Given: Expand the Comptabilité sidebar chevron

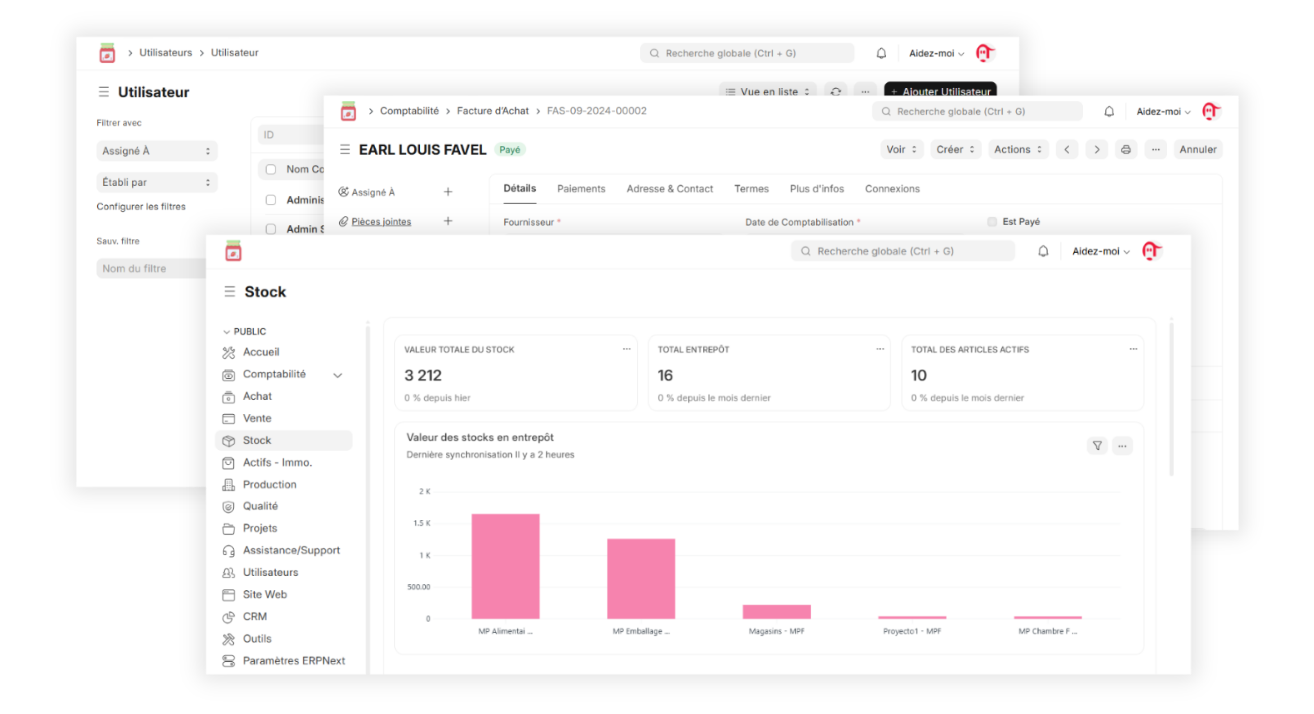Looking at the screenshot, I should point(337,375).
